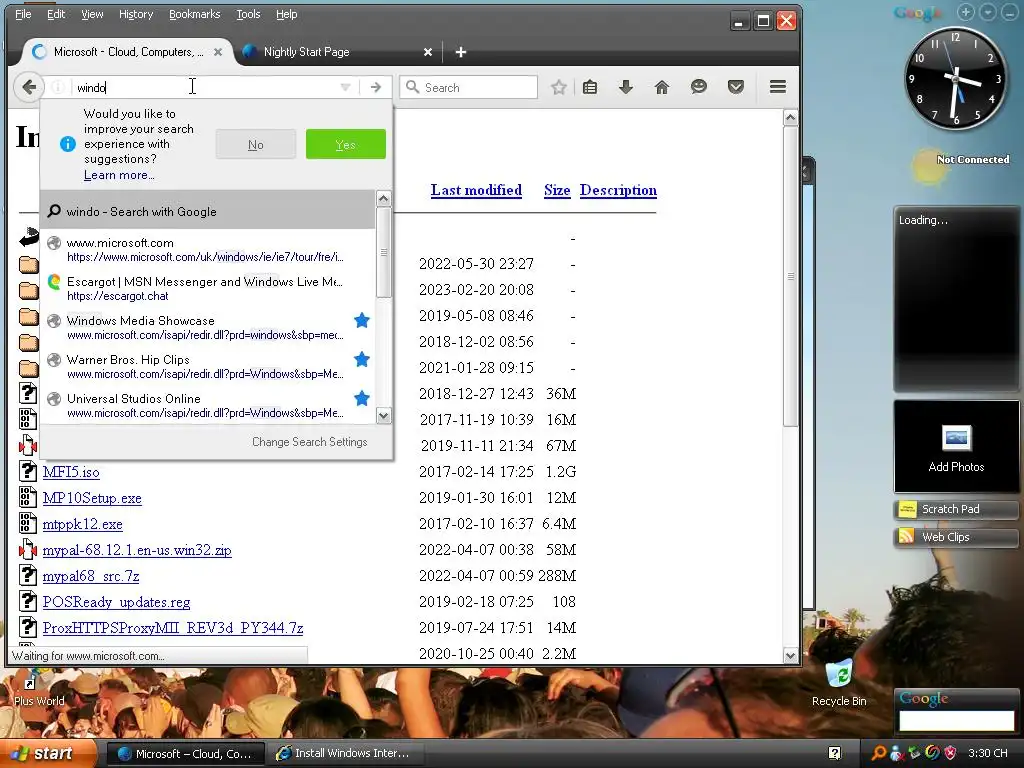The width and height of the screenshot is (1024, 768).
Task: Open the bookmarks list icon
Action: [x=590, y=87]
